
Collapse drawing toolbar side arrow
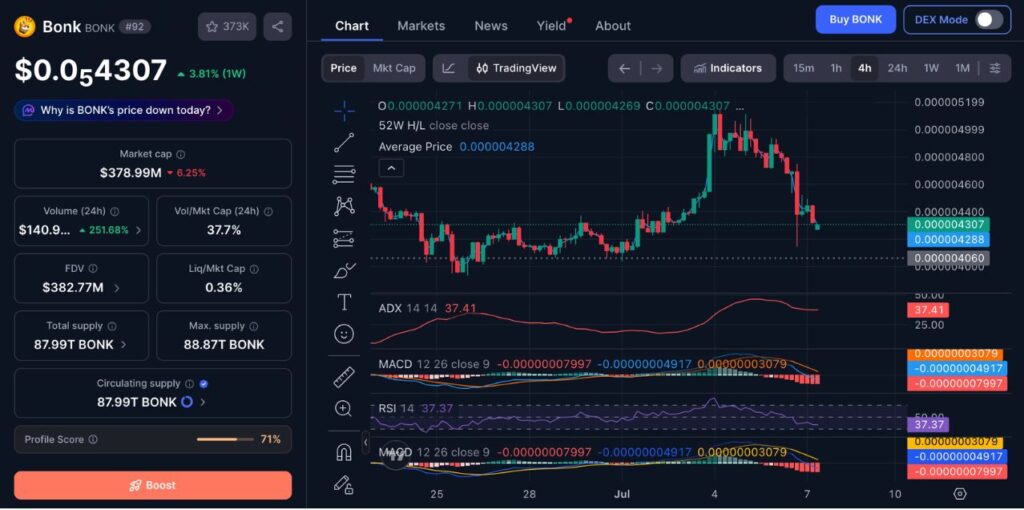coord(366,442)
